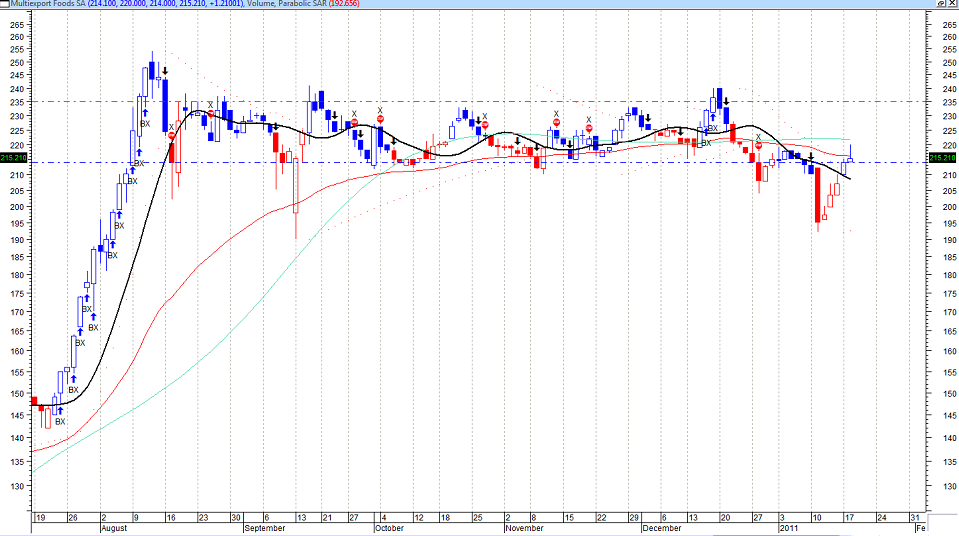Click the October label on the date axis
The width and height of the screenshot is (959, 536).
click(x=390, y=528)
